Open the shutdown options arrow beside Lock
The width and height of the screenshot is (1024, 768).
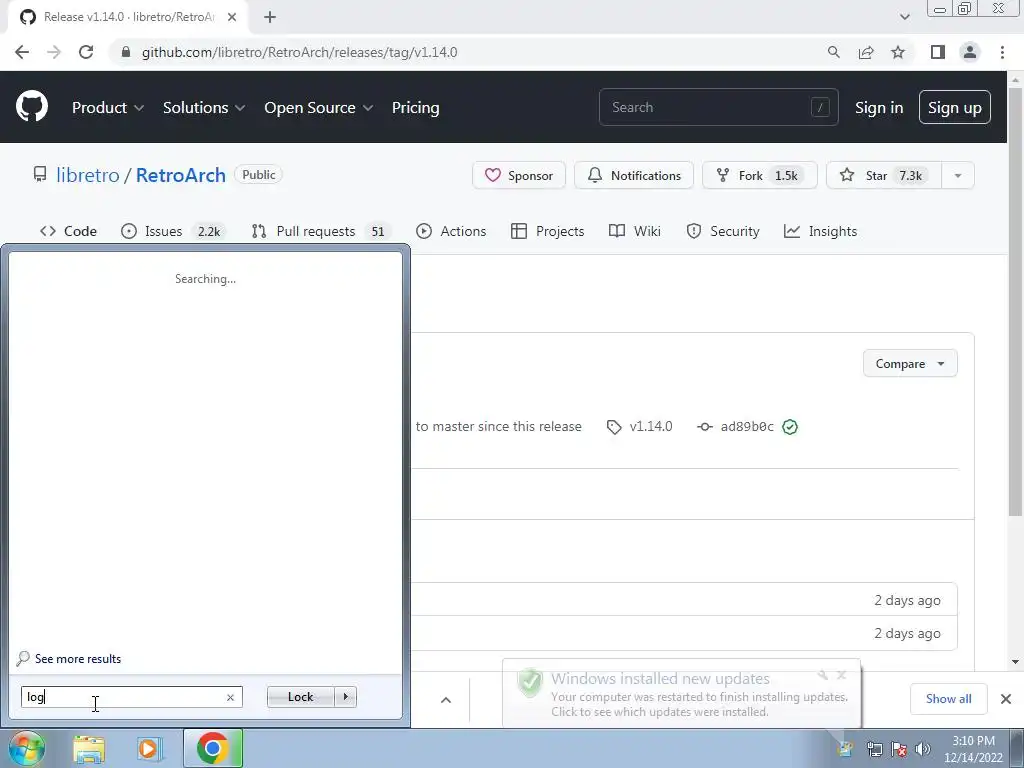(x=345, y=697)
